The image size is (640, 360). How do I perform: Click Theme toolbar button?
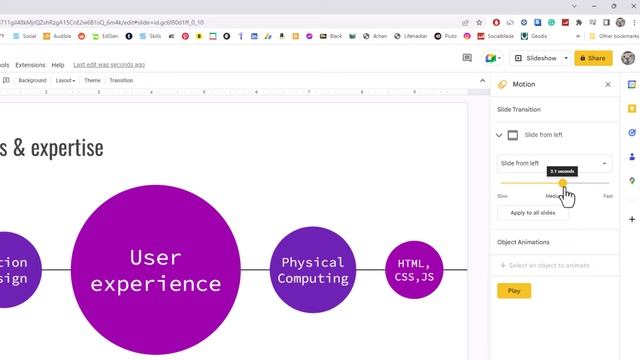click(92, 80)
